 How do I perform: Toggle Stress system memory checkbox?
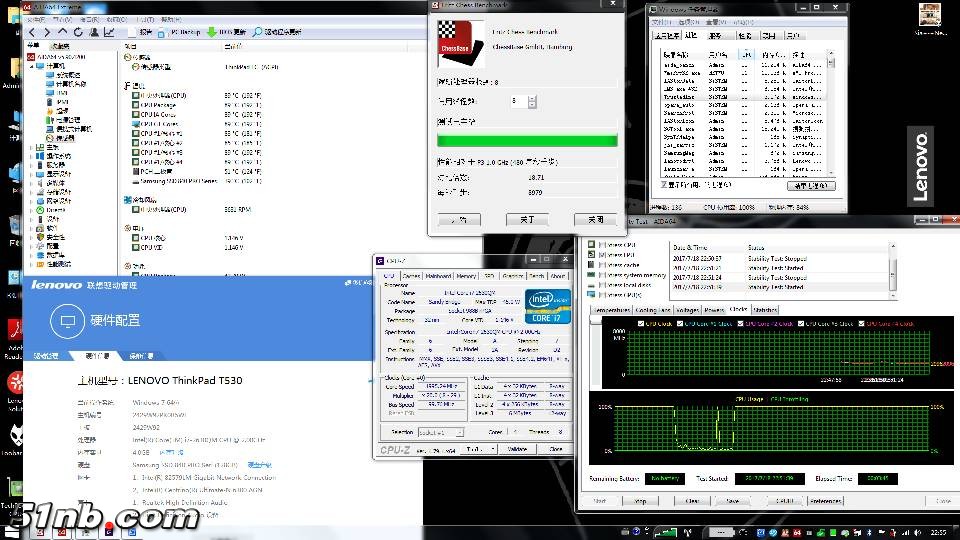pyautogui.click(x=602, y=275)
